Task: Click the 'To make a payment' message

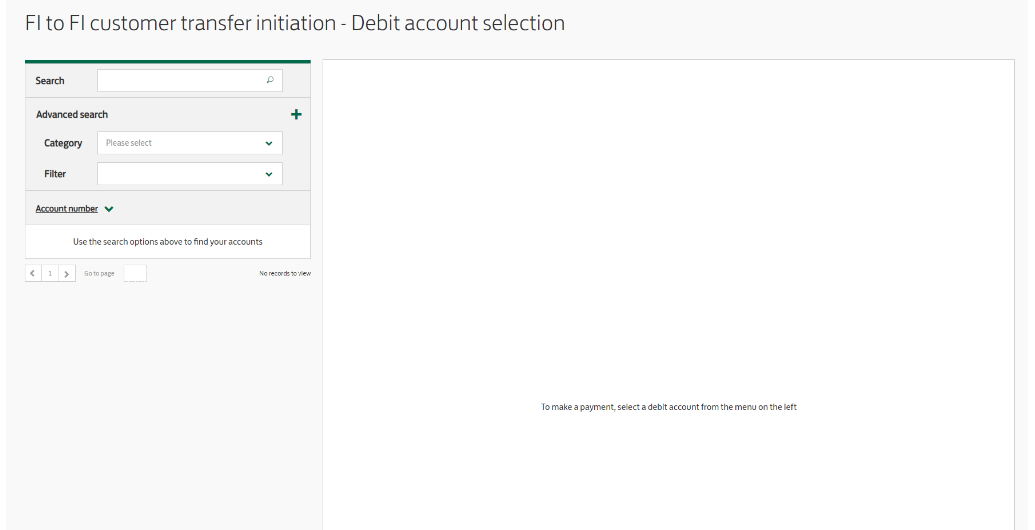Action: coord(669,407)
